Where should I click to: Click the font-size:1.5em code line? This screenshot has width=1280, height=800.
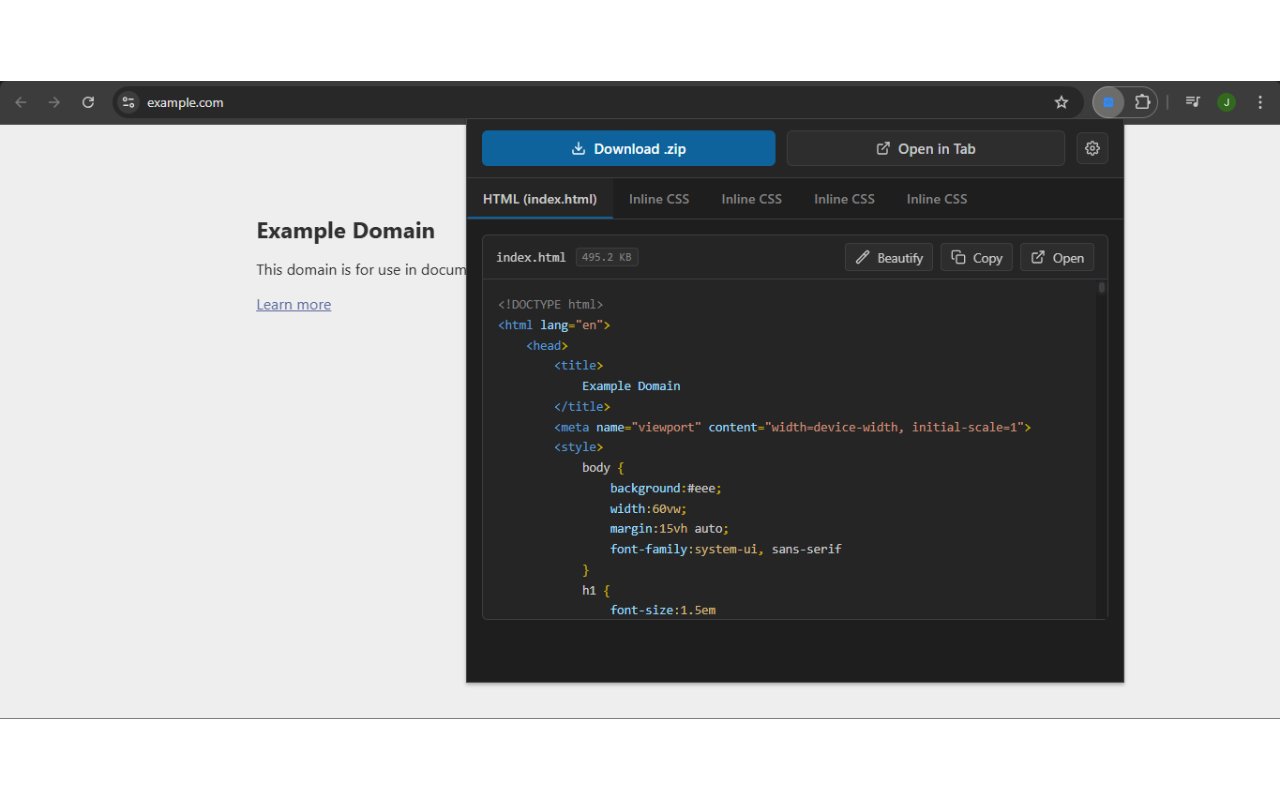tap(663, 610)
